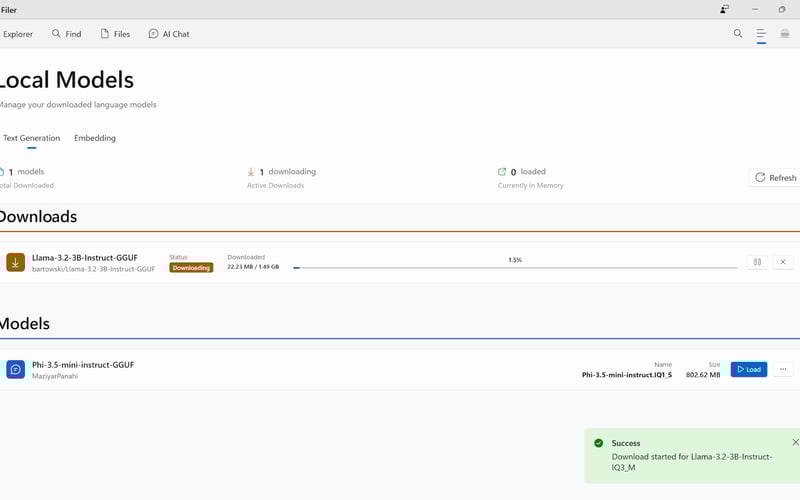Screen dimensions: 800x500
Task: Minimize the Filer window
Action: (755, 9)
